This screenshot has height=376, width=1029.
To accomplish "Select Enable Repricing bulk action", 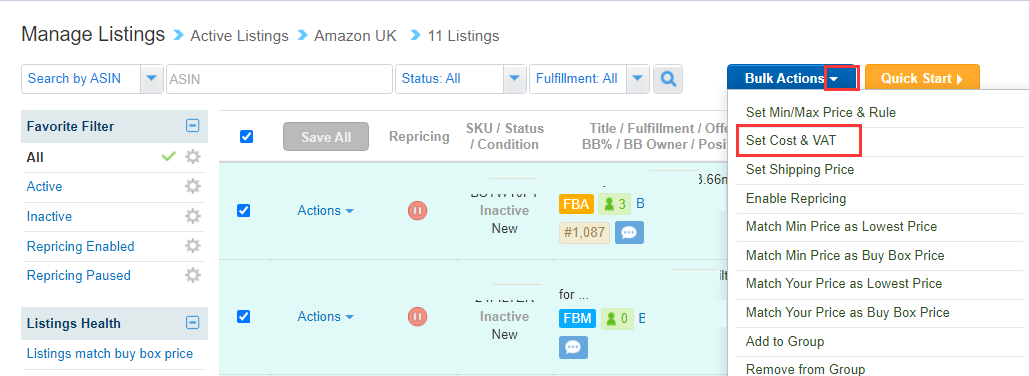I will (x=795, y=198).
